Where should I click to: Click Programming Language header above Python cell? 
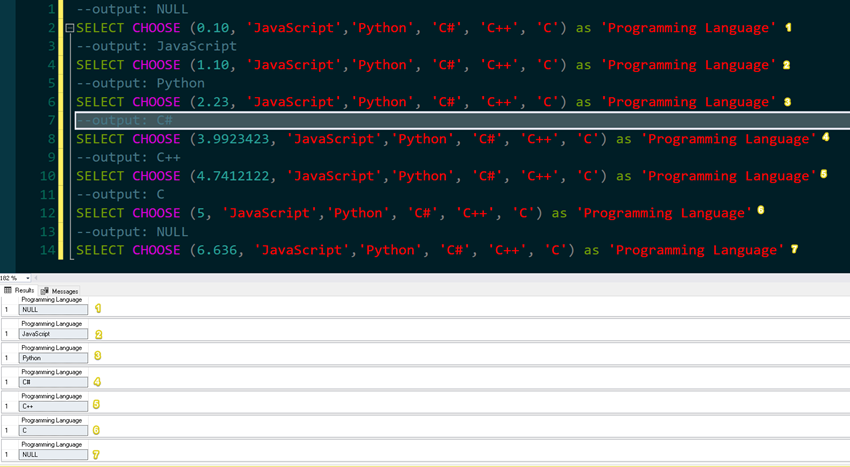click(x=51, y=348)
